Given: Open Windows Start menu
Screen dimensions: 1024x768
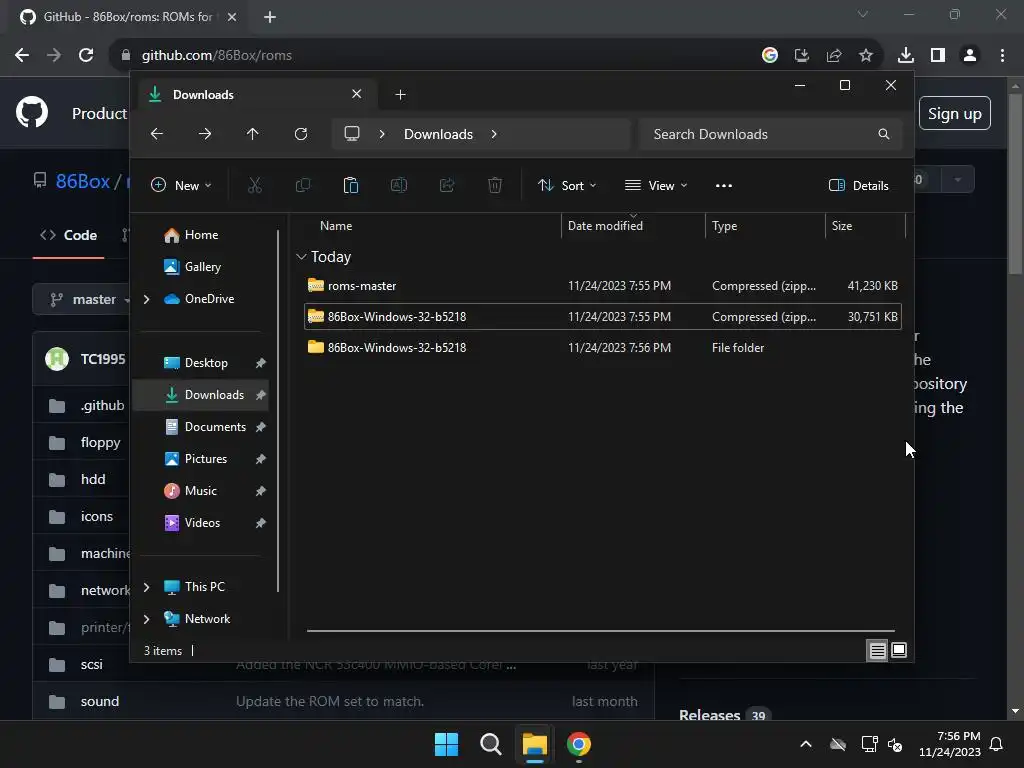Looking at the screenshot, I should (447, 744).
